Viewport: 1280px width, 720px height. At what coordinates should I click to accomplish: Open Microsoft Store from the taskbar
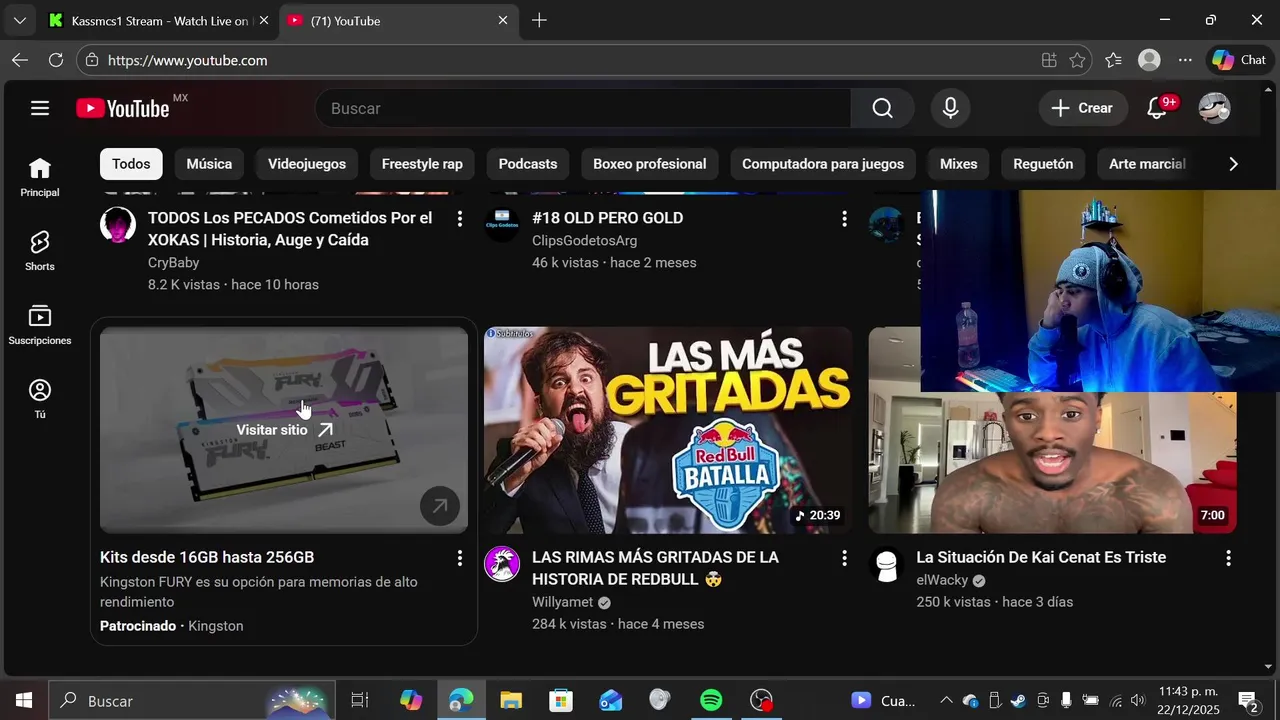(x=561, y=701)
